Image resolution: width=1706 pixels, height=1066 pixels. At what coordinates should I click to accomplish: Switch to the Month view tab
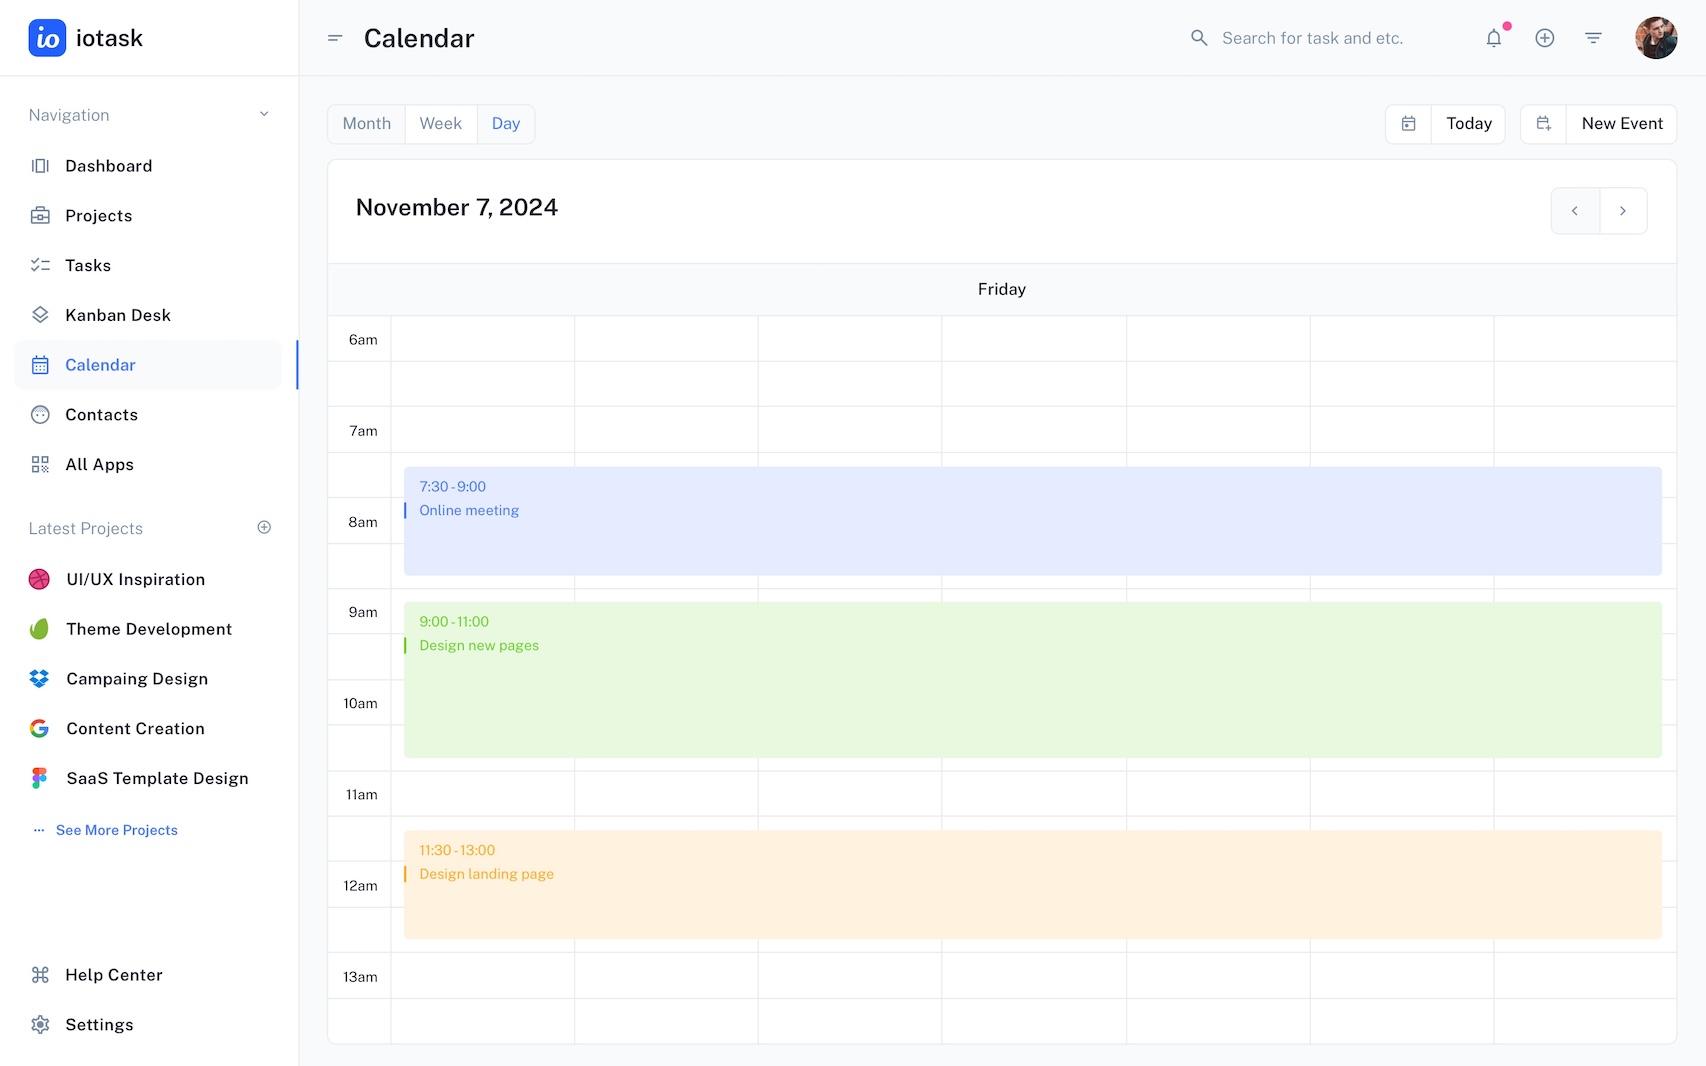coord(366,124)
